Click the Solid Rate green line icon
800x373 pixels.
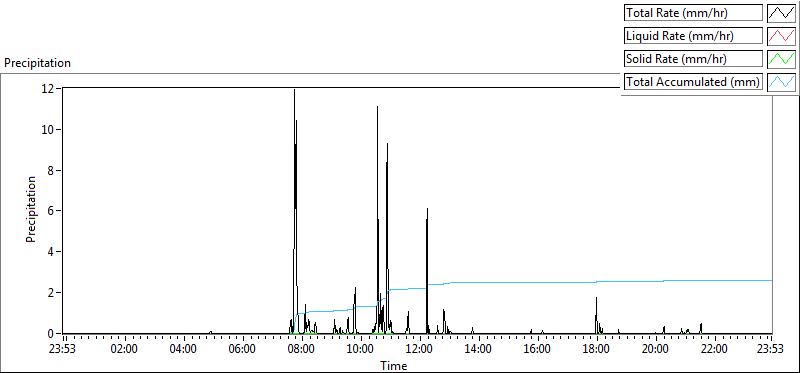coord(782,58)
